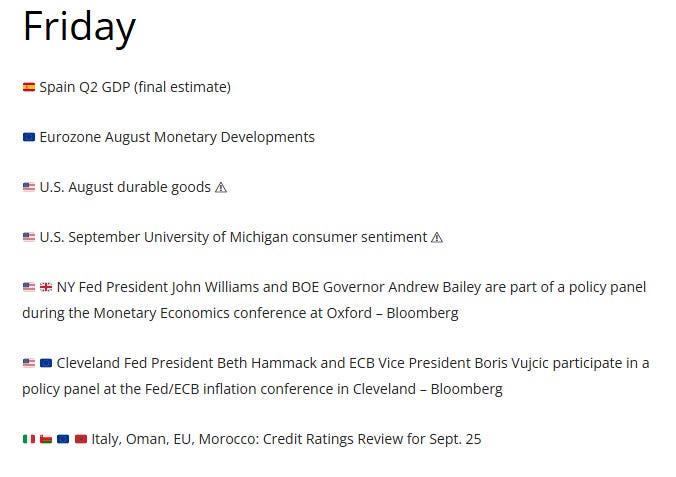676x477 pixels.
Task: Click the US flag before durable goods
Action: pos(29,187)
